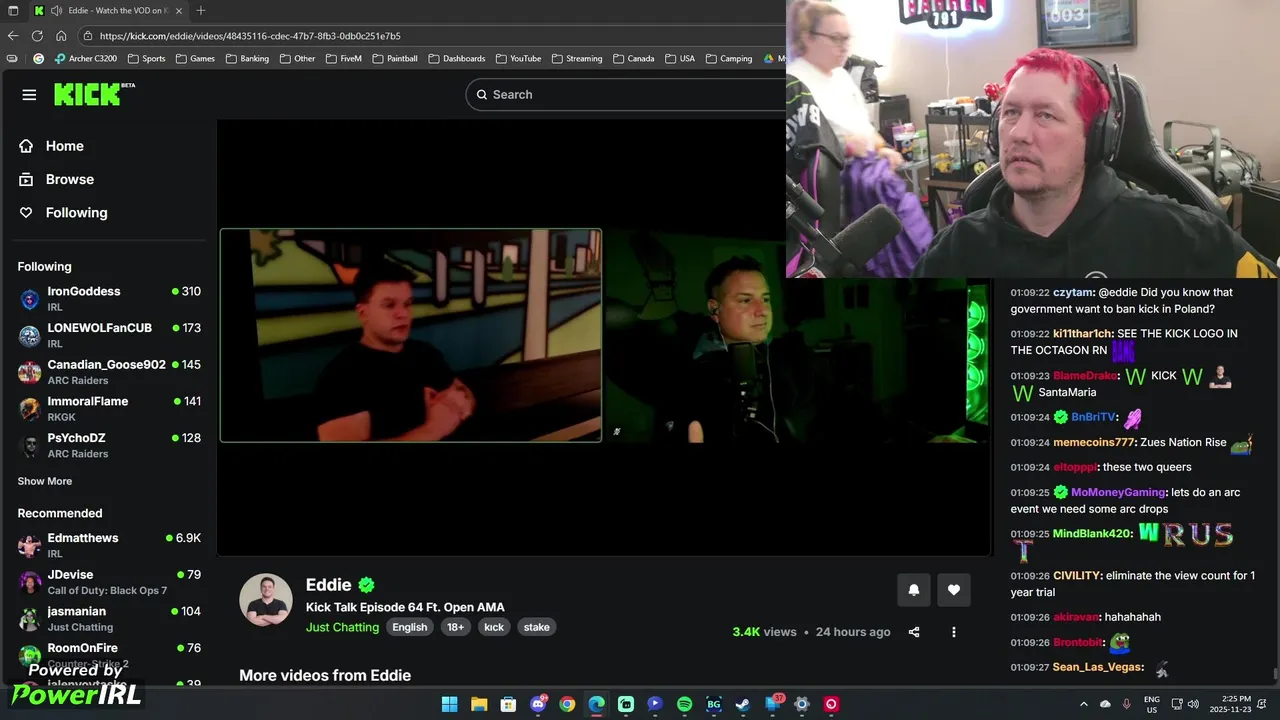Open Microsoft Store from taskbar
Screen dimensions: 1280x720
tap(508, 704)
